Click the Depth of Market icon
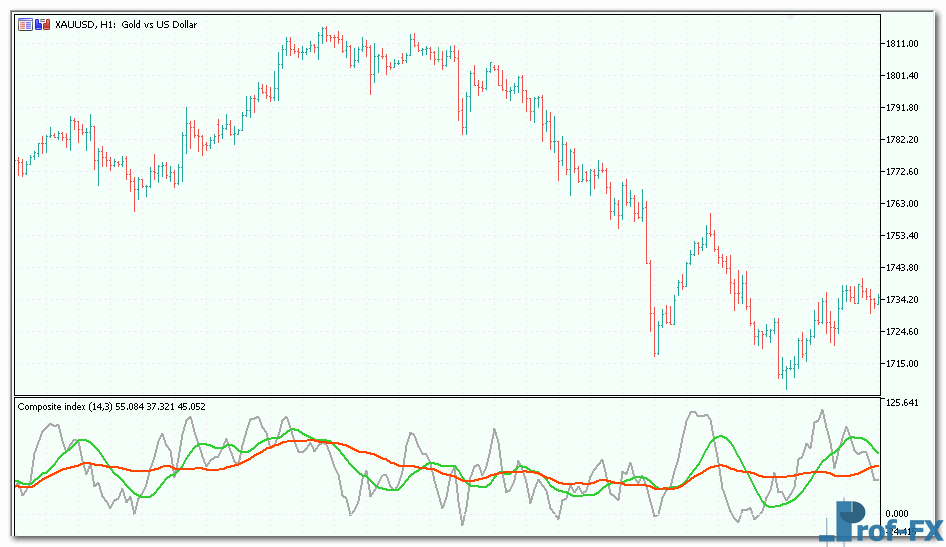 [42, 24]
